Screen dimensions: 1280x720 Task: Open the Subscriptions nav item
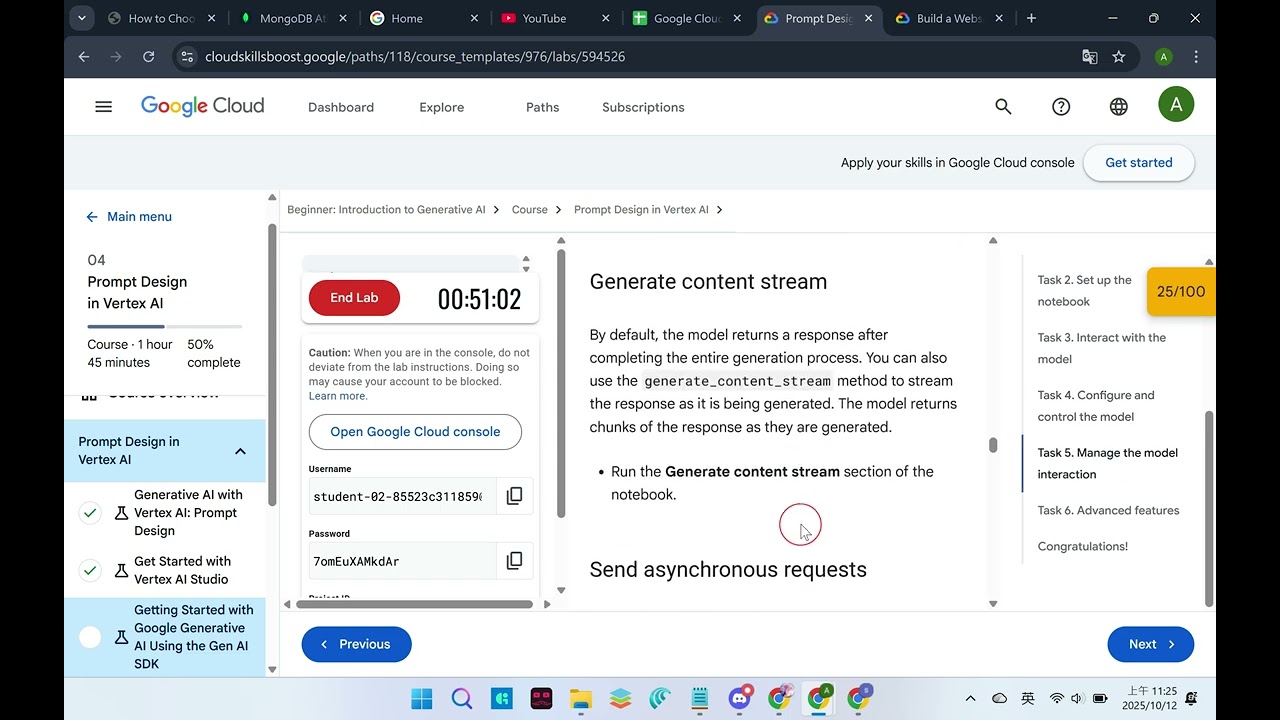tap(643, 107)
